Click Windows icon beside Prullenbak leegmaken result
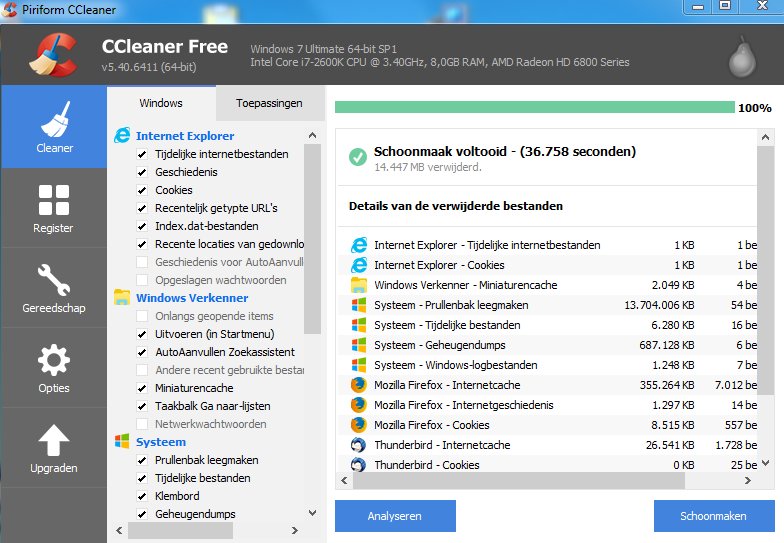Viewport: 784px width, 543px height. click(x=358, y=305)
